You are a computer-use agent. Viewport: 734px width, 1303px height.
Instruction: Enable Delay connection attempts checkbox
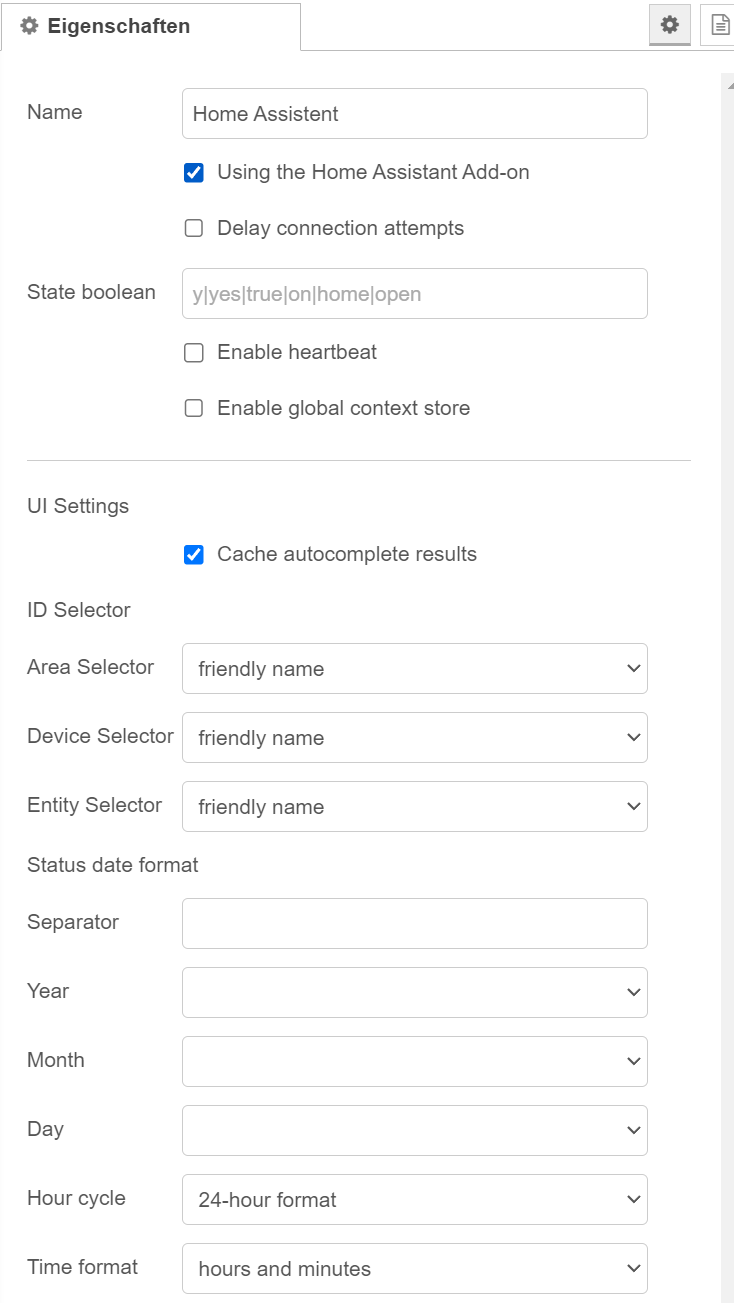pyautogui.click(x=194, y=228)
